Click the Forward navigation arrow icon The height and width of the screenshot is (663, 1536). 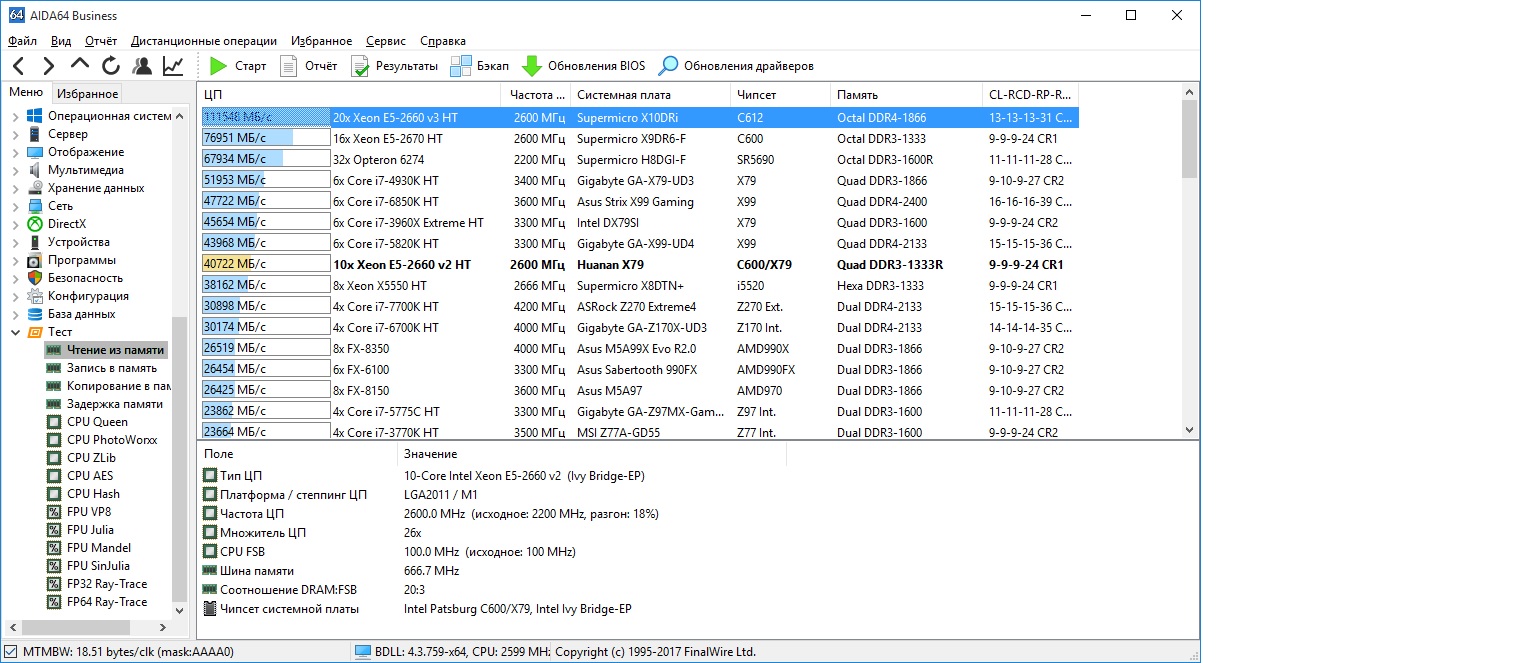pyautogui.click(x=48, y=66)
